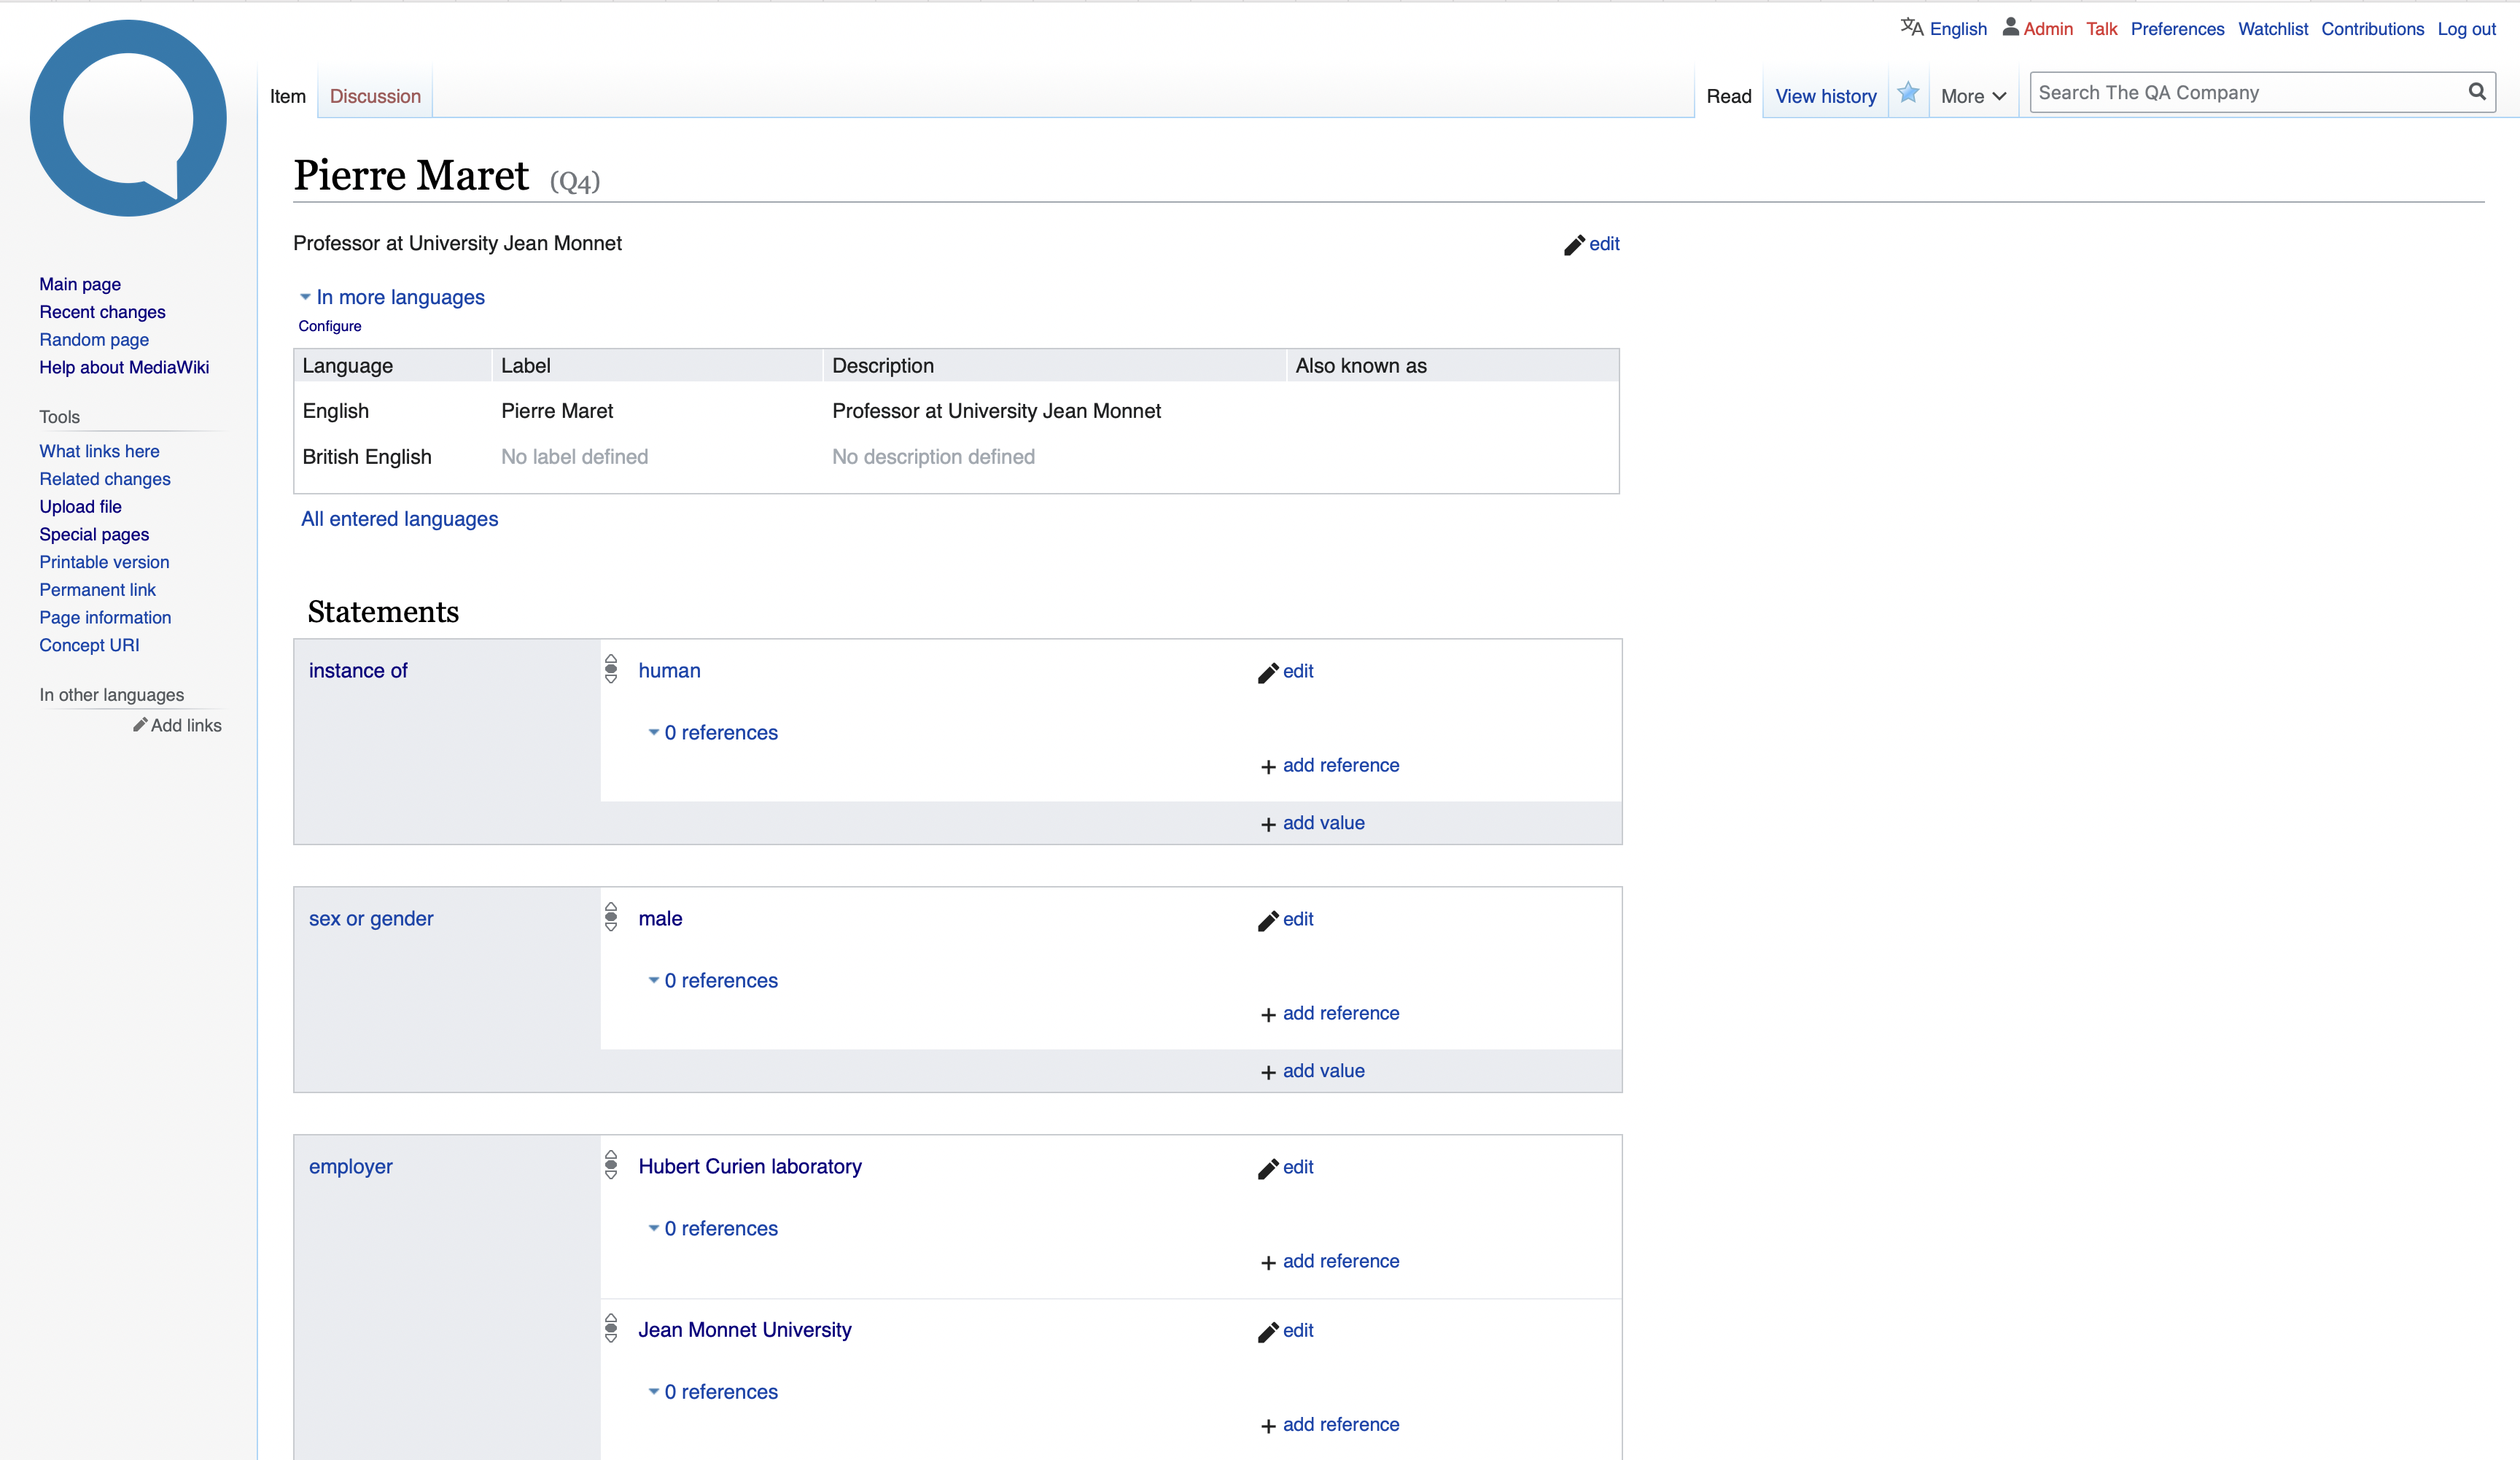The height and width of the screenshot is (1460, 2520).
Task: Click rank icon beside Jean Monnet University
Action: click(611, 1328)
